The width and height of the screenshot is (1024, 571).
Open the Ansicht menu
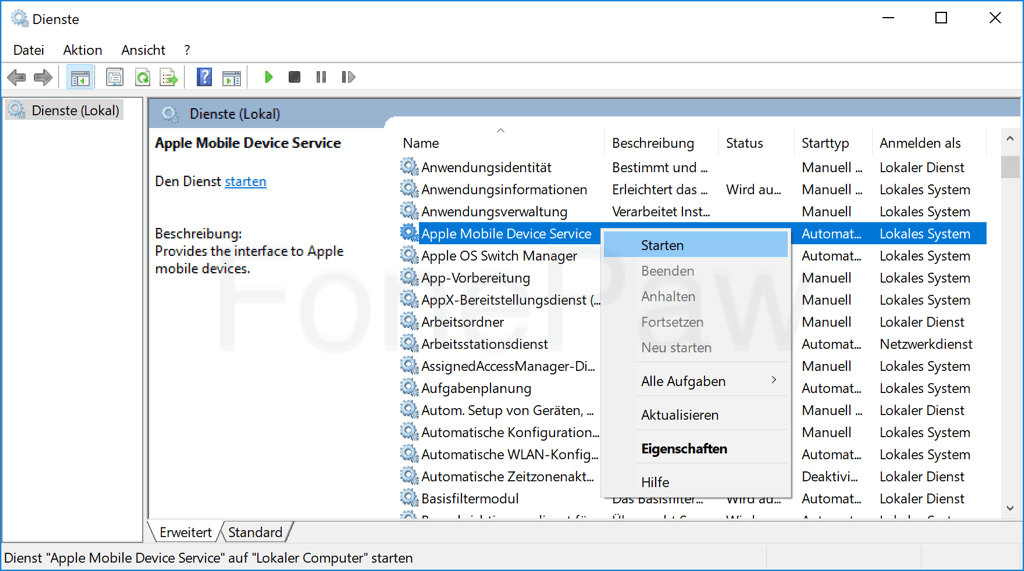point(143,50)
